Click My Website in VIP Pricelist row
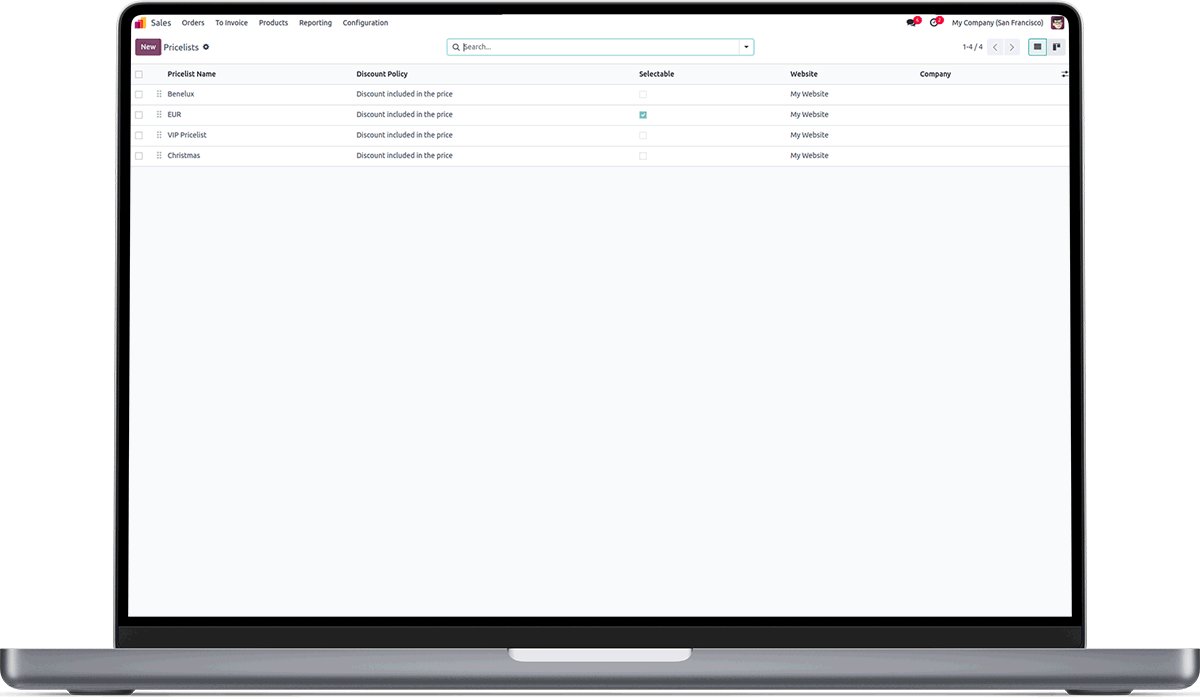 coord(809,135)
